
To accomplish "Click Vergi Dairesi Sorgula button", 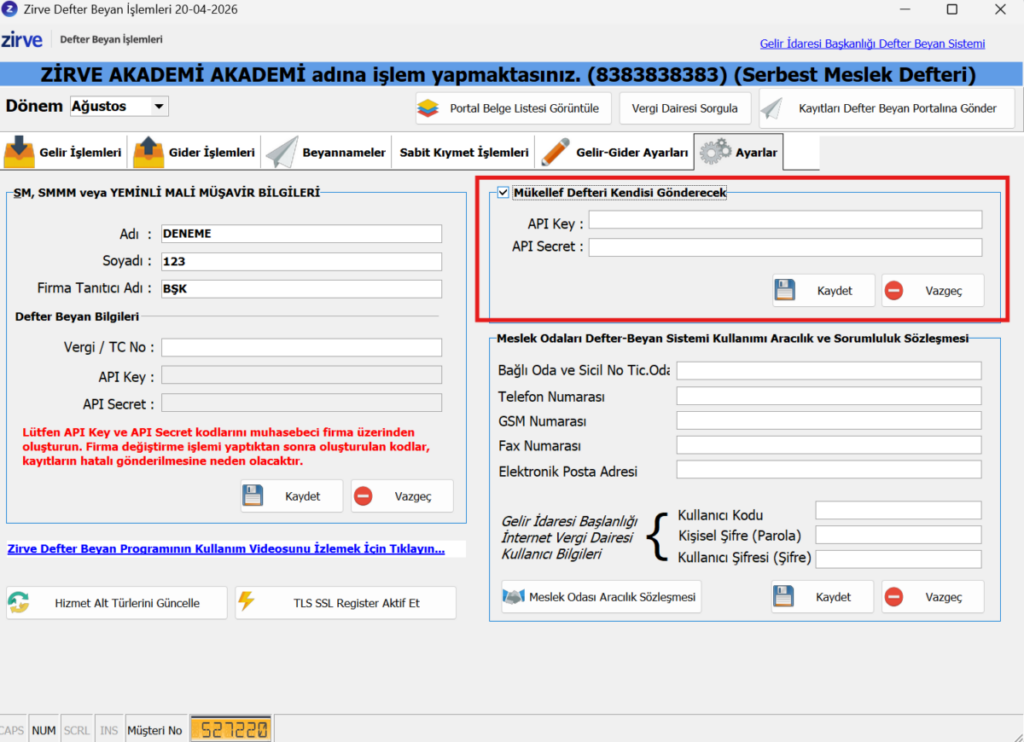I will [684, 108].
